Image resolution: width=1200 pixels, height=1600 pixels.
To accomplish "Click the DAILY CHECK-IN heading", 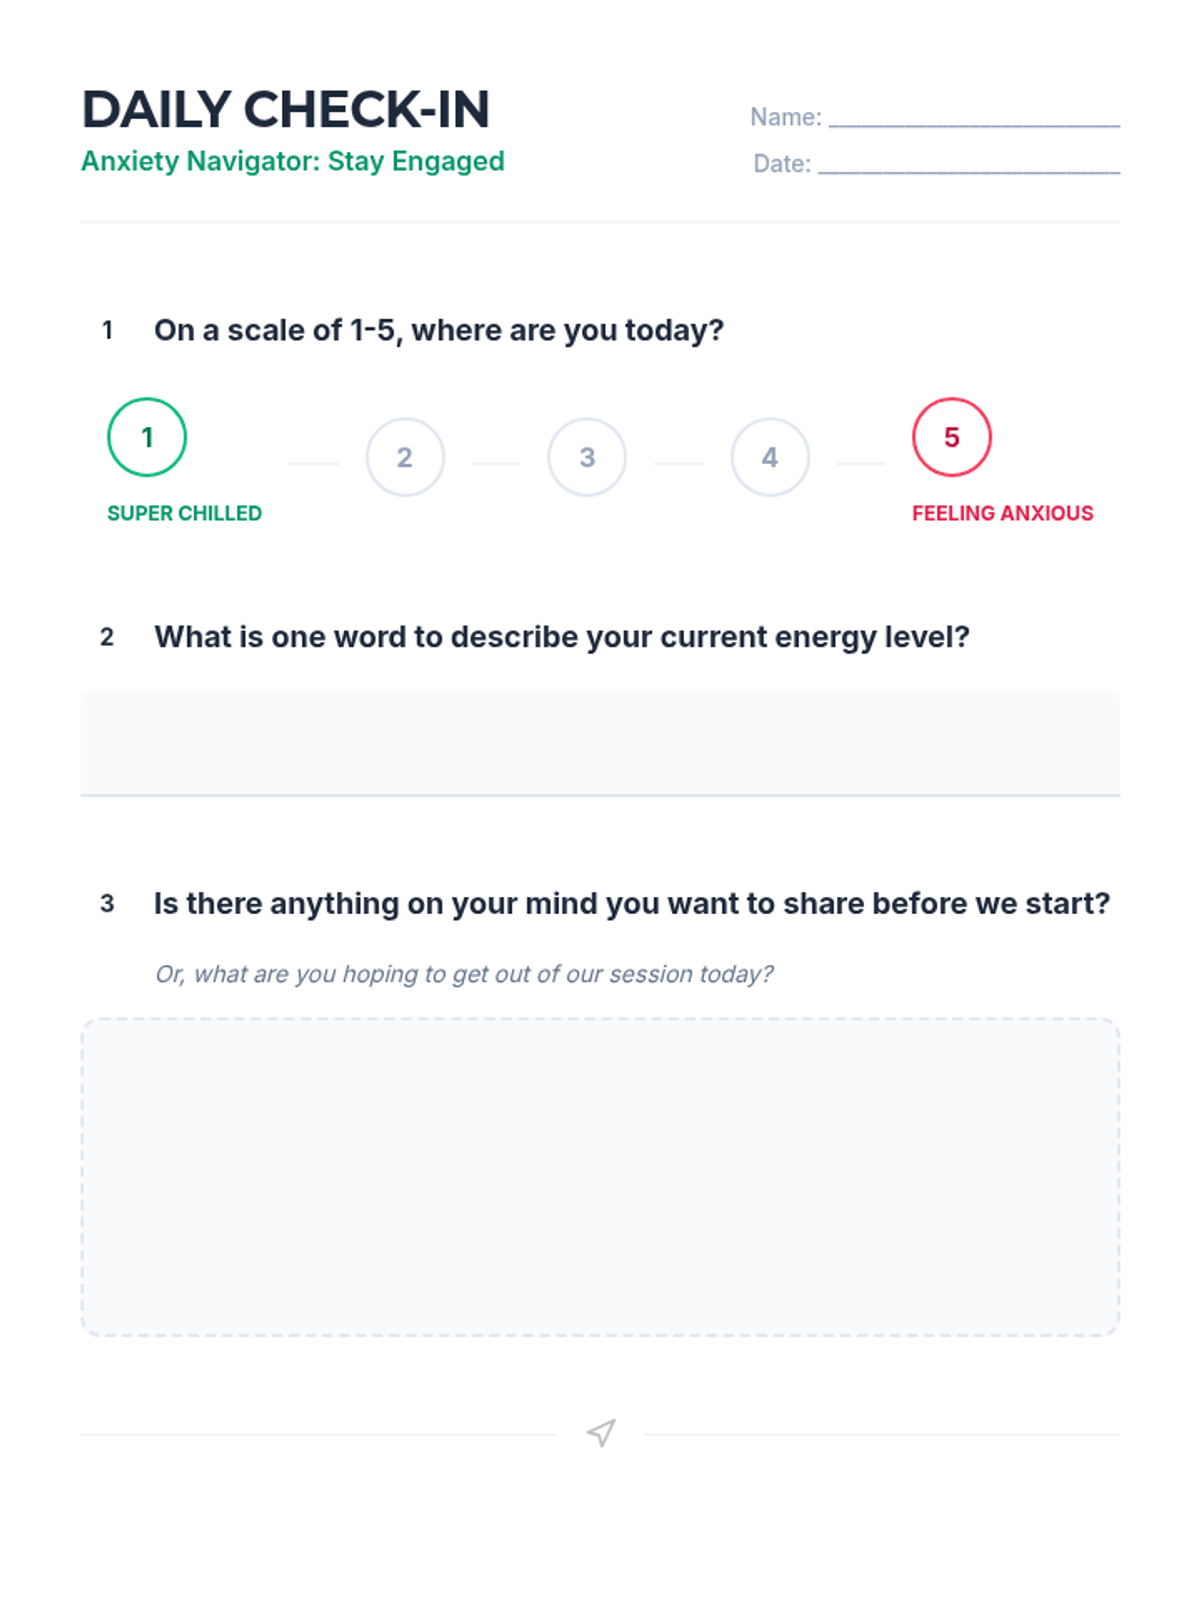I will coord(286,109).
